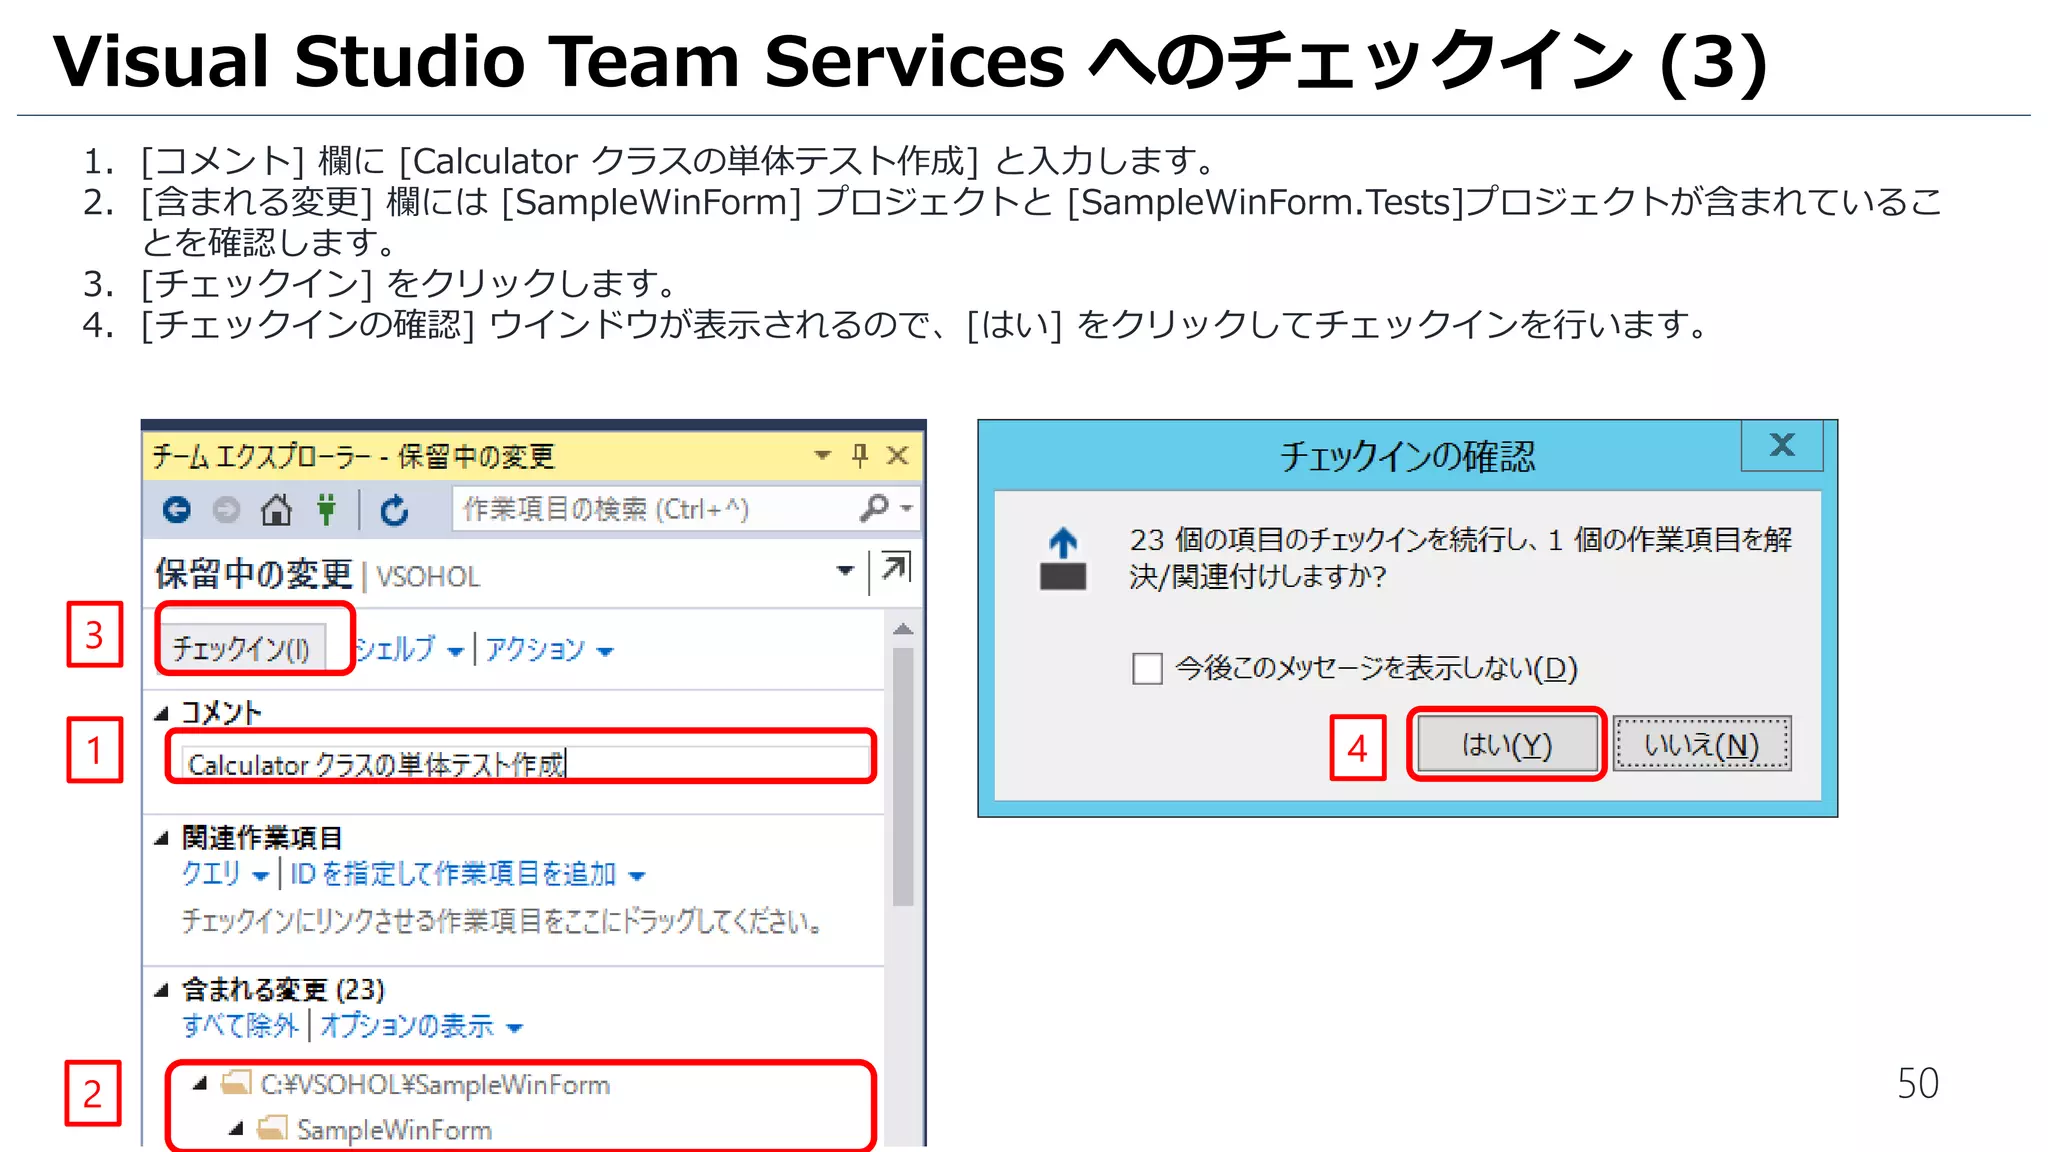Collapse the 関連作業項目 section

162,838
